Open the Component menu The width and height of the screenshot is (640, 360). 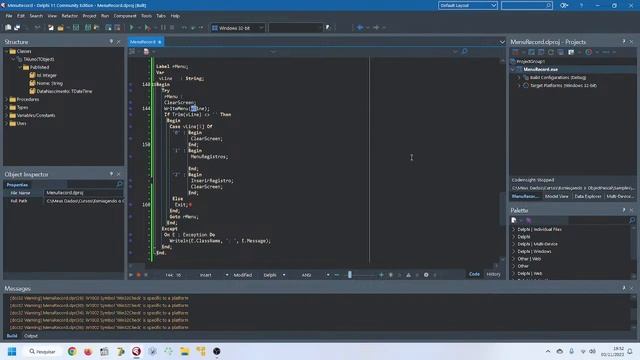tap(125, 16)
